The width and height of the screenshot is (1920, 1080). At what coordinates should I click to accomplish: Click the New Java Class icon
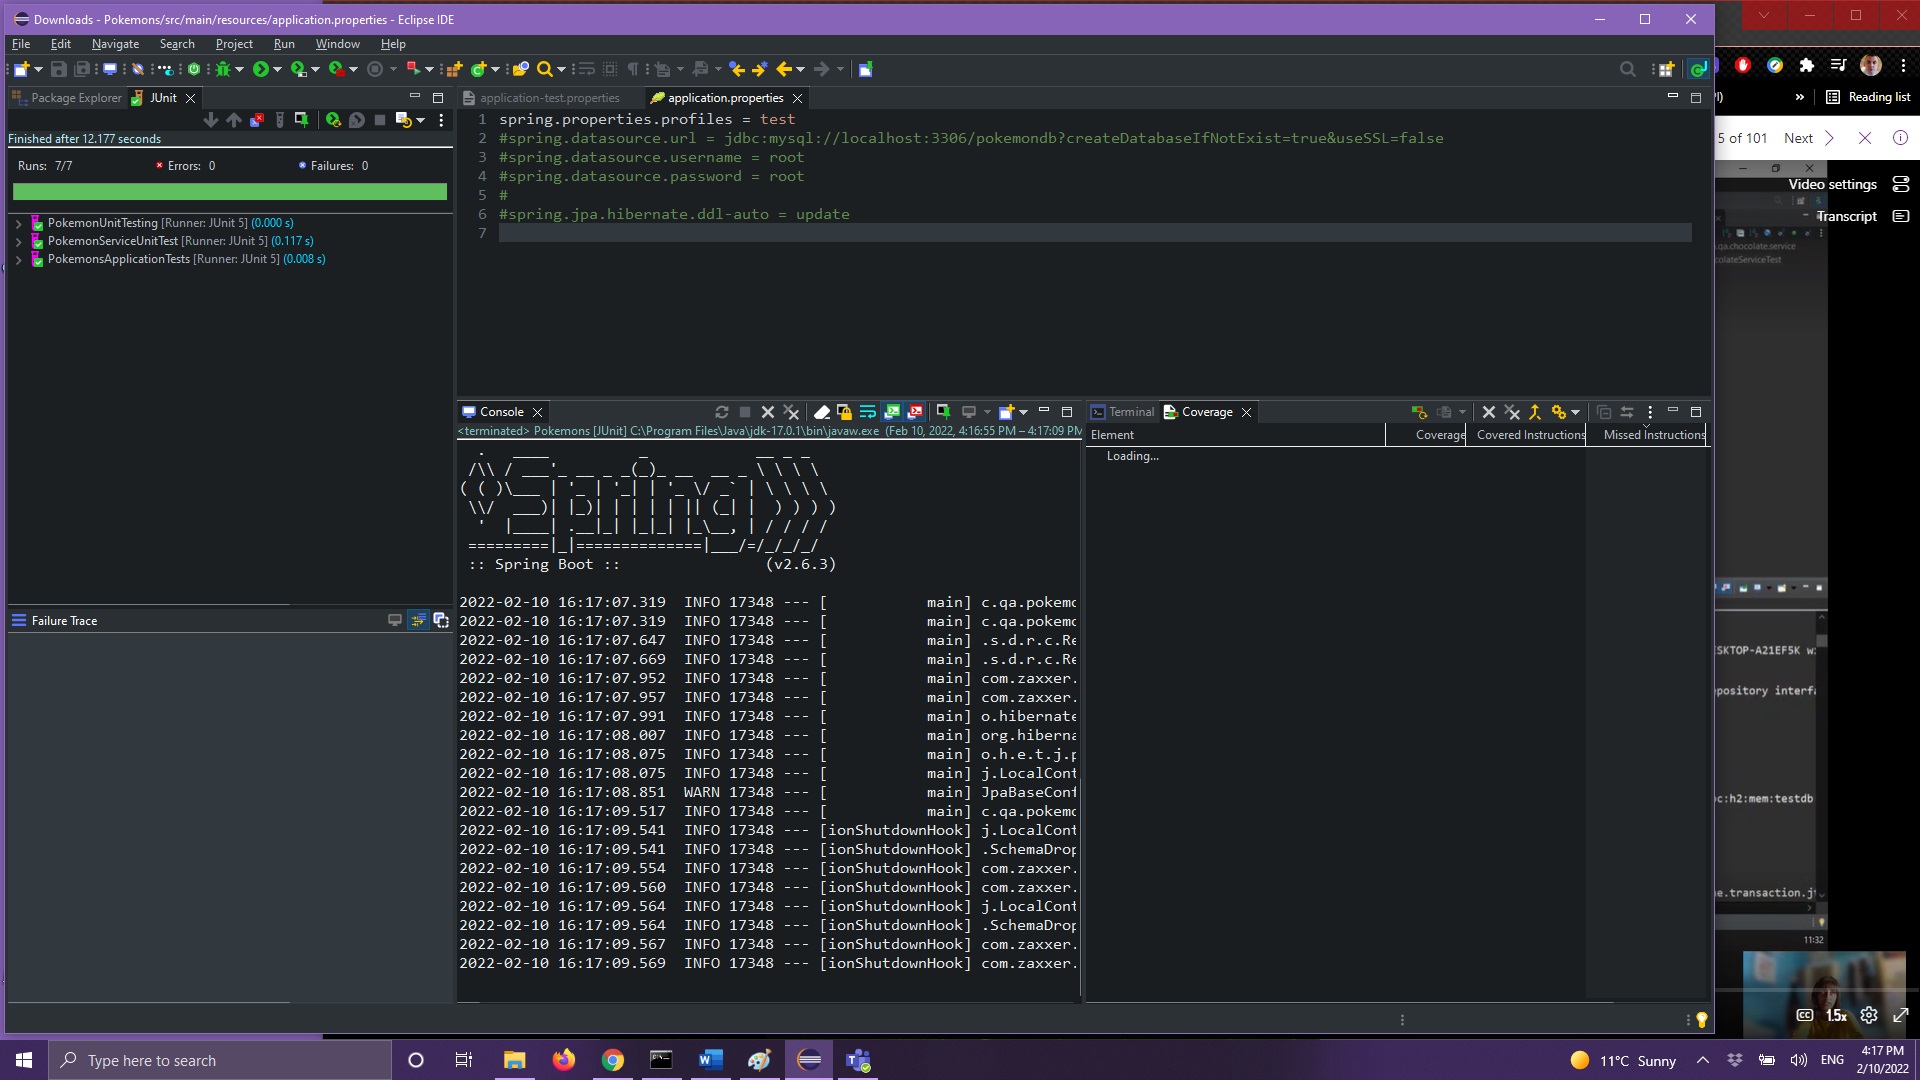click(478, 69)
